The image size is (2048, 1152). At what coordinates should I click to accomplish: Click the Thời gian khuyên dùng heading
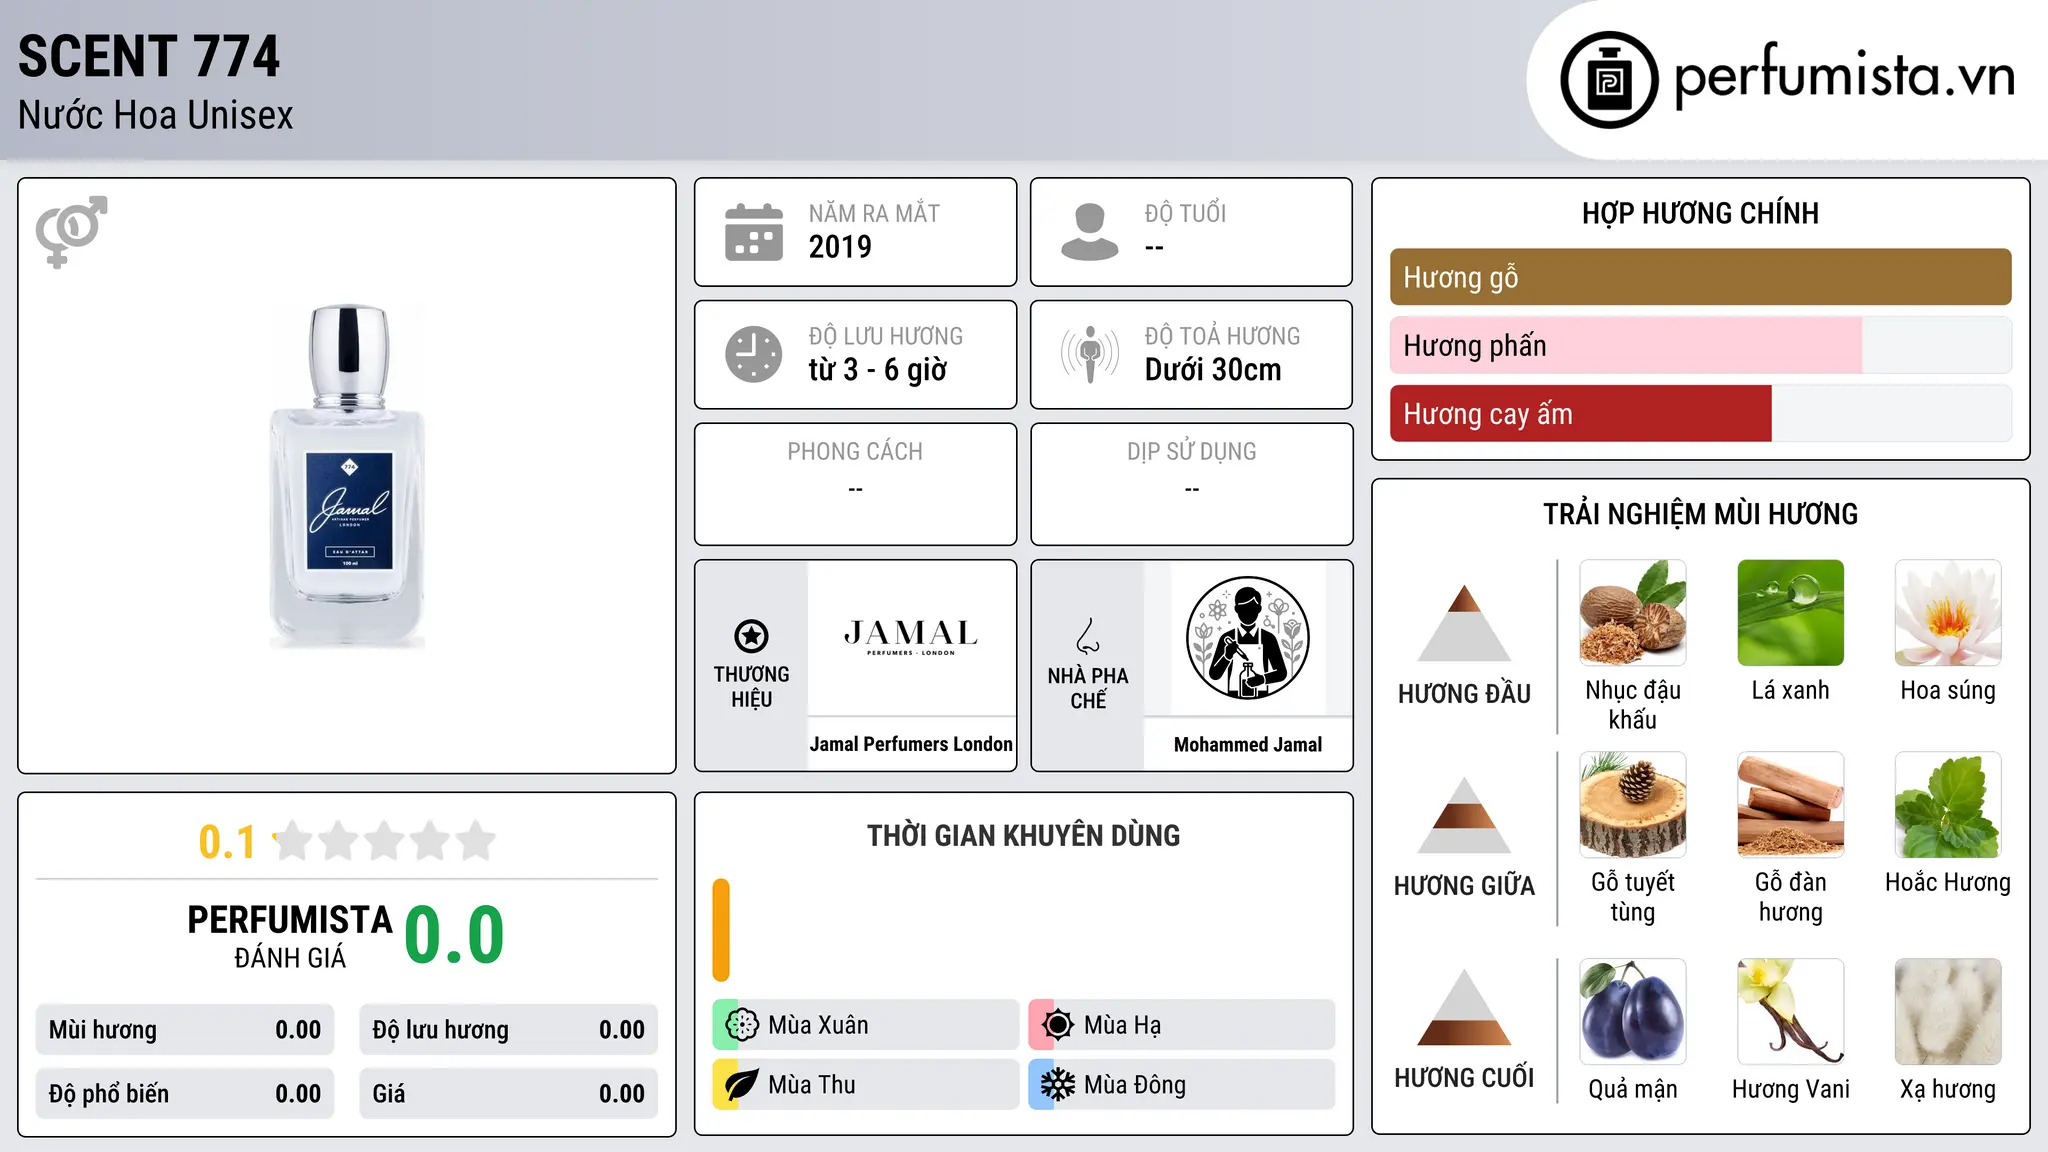(x=1024, y=835)
